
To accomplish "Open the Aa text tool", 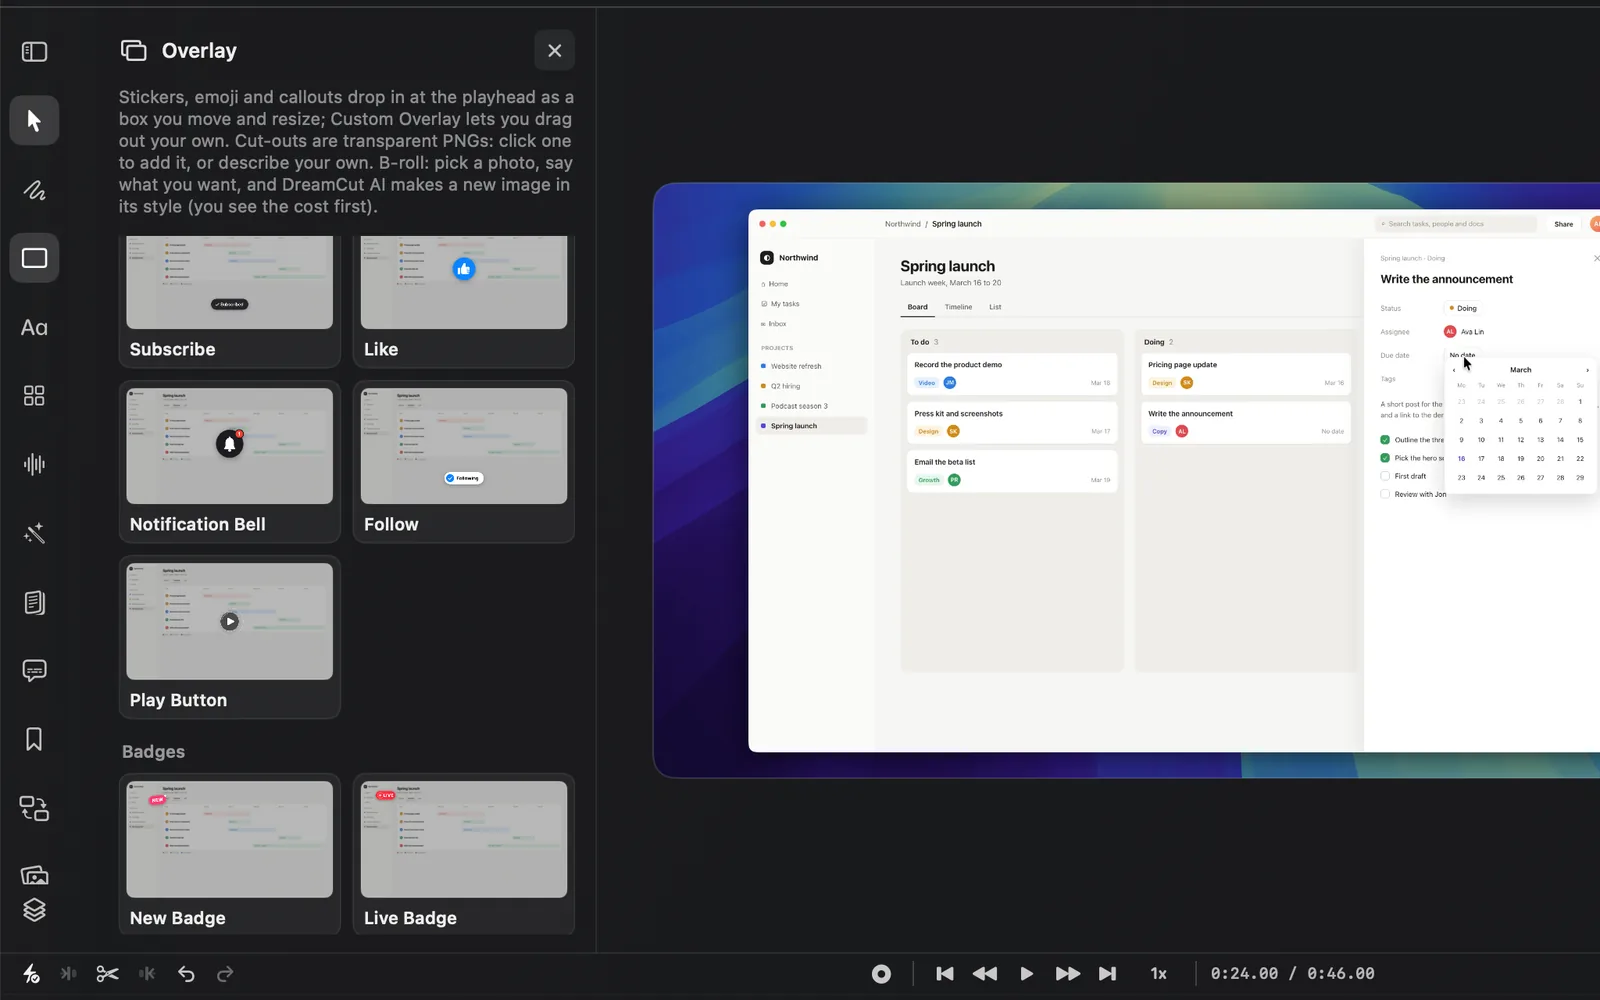I will click(34, 327).
